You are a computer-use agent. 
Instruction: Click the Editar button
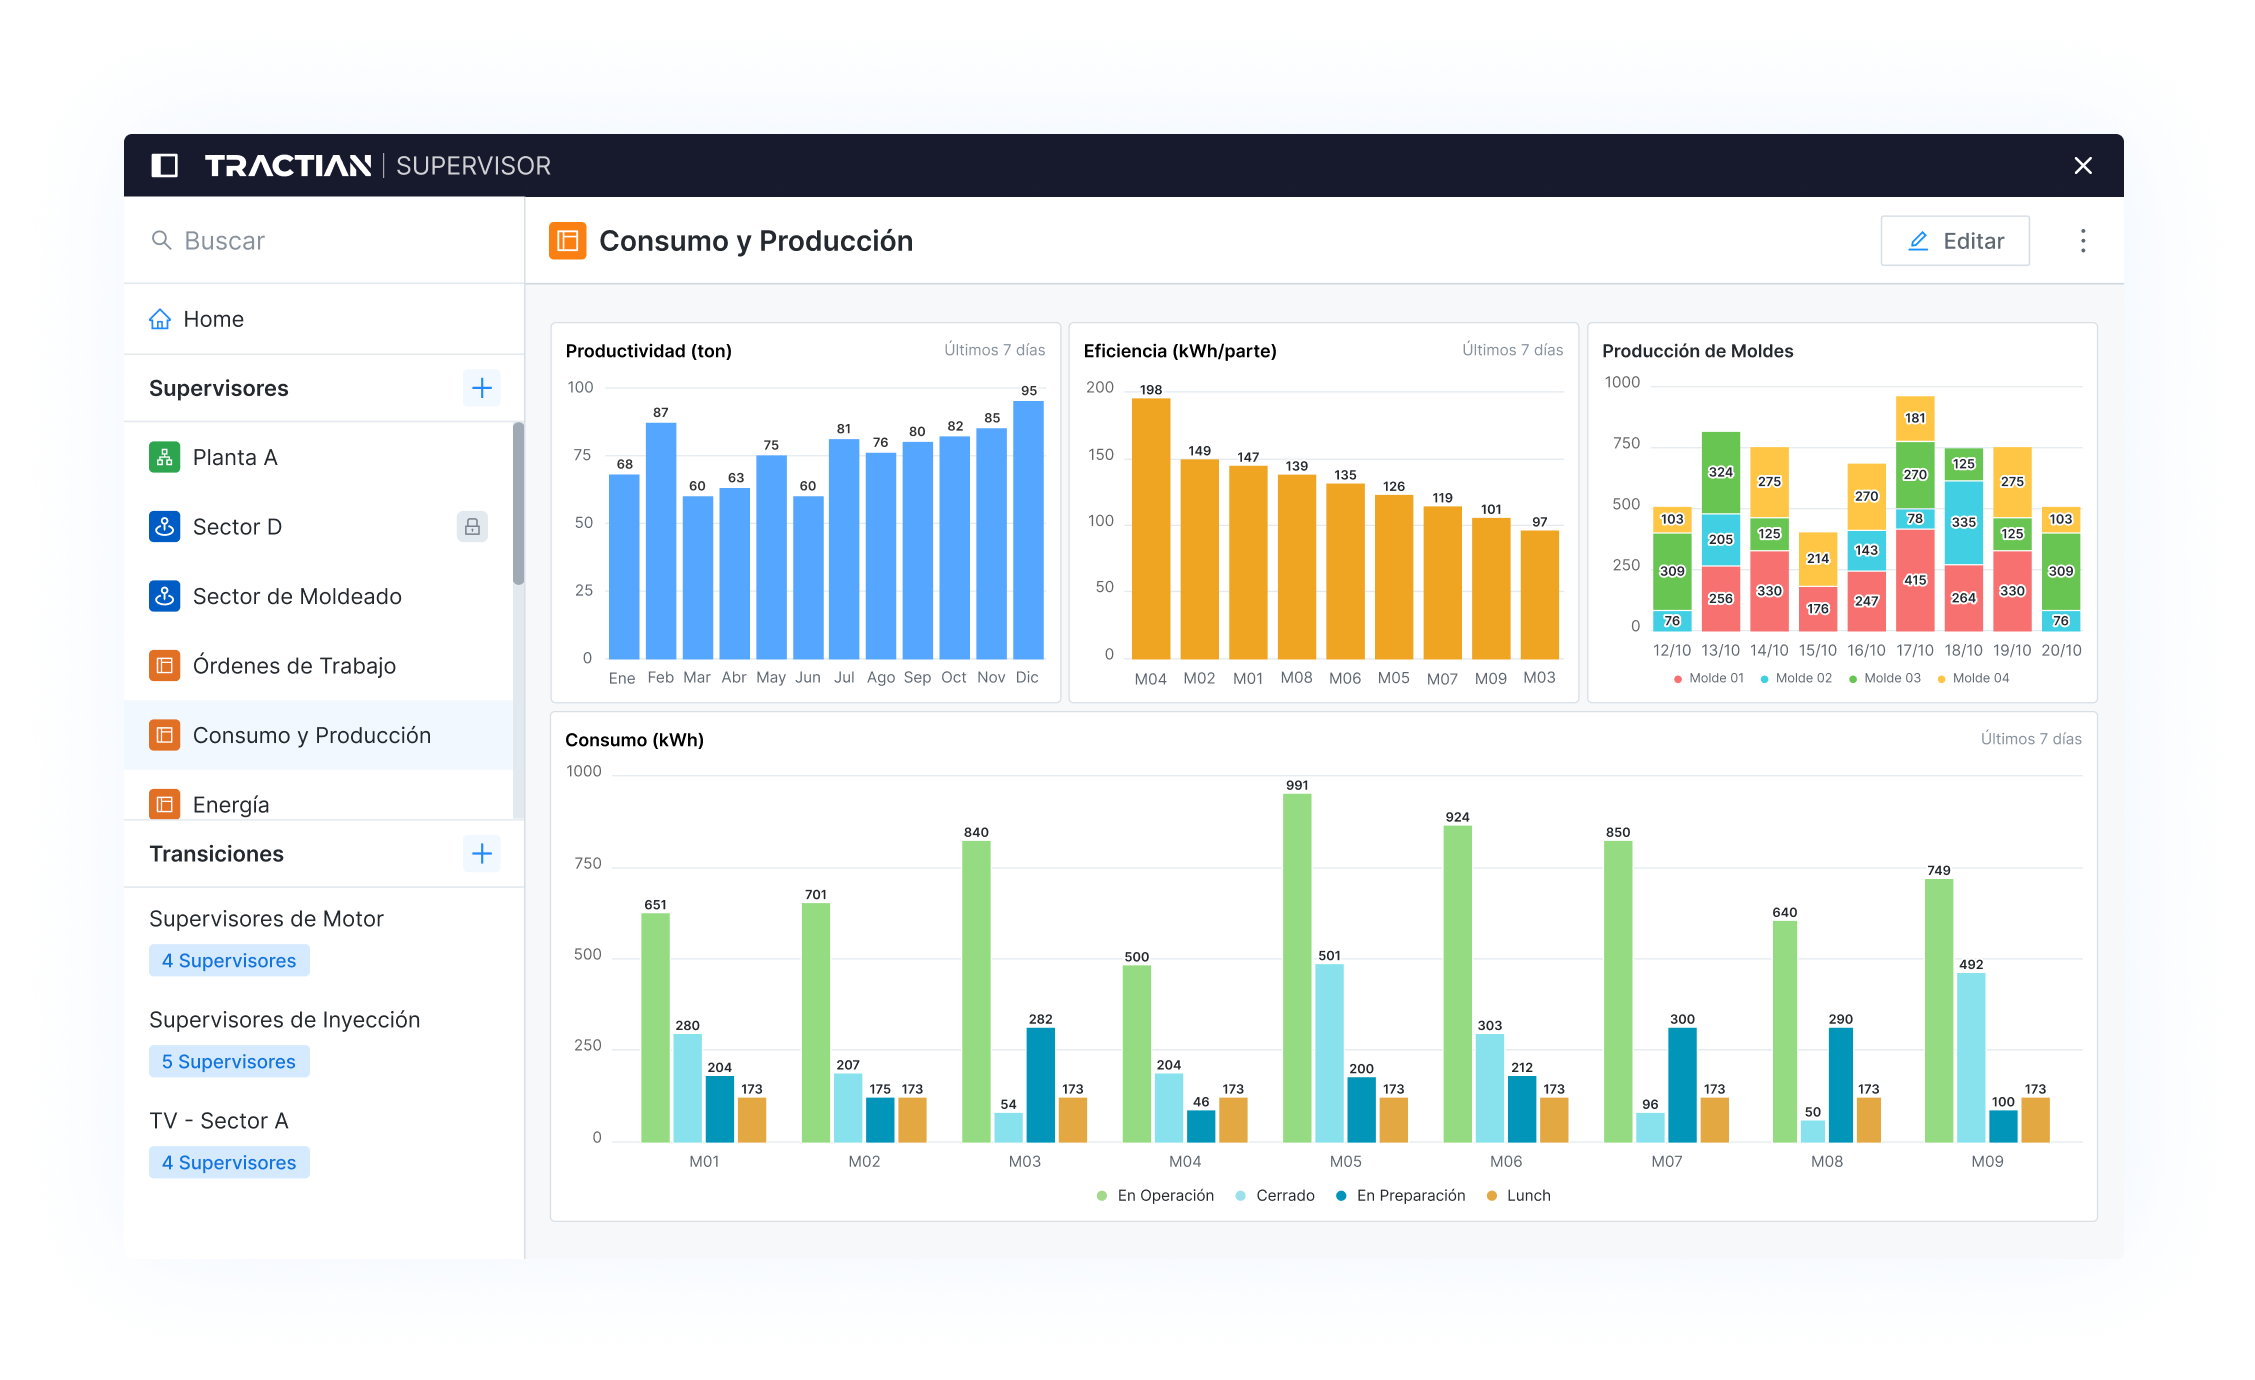click(1954, 241)
